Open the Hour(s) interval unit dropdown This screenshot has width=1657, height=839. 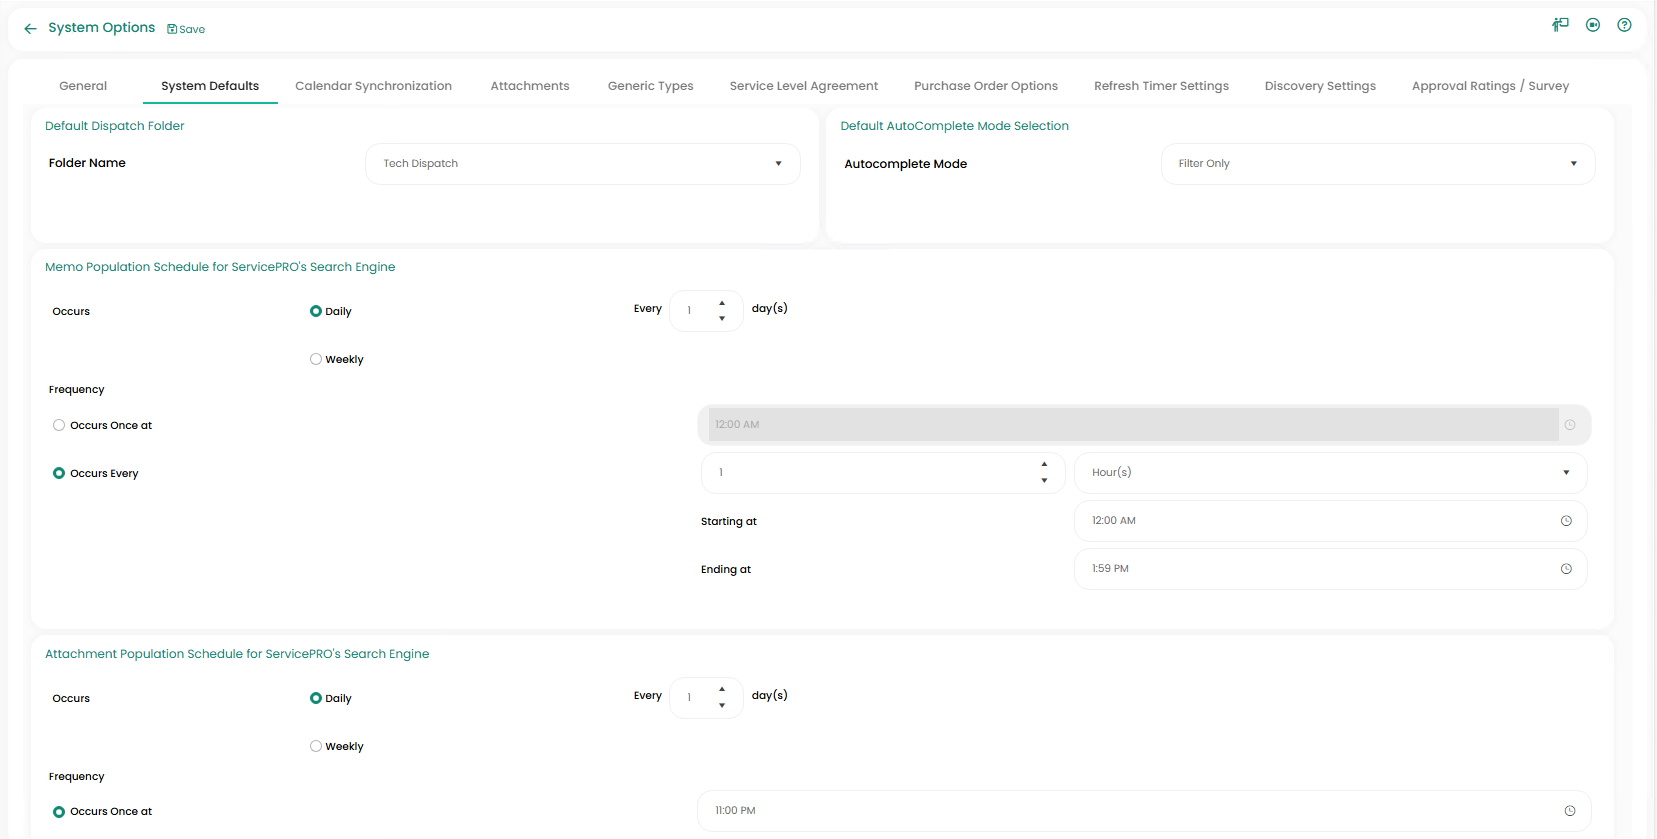pyautogui.click(x=1331, y=473)
